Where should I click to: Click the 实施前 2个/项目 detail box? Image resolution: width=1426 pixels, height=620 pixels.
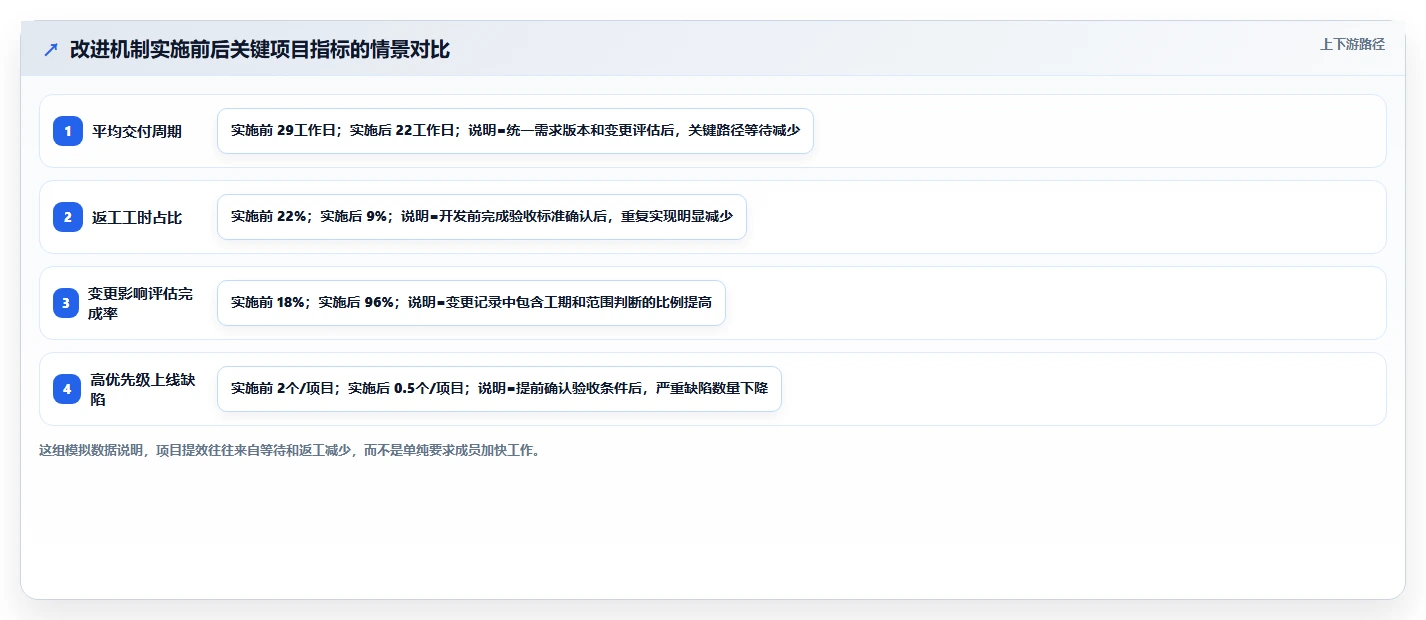[499, 389]
